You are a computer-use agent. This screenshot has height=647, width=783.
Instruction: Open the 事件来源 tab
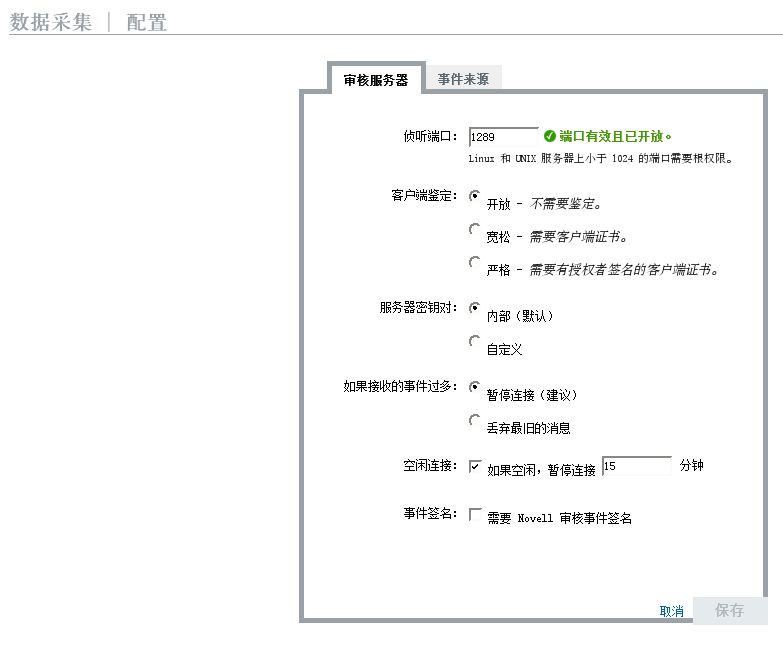coord(463,79)
